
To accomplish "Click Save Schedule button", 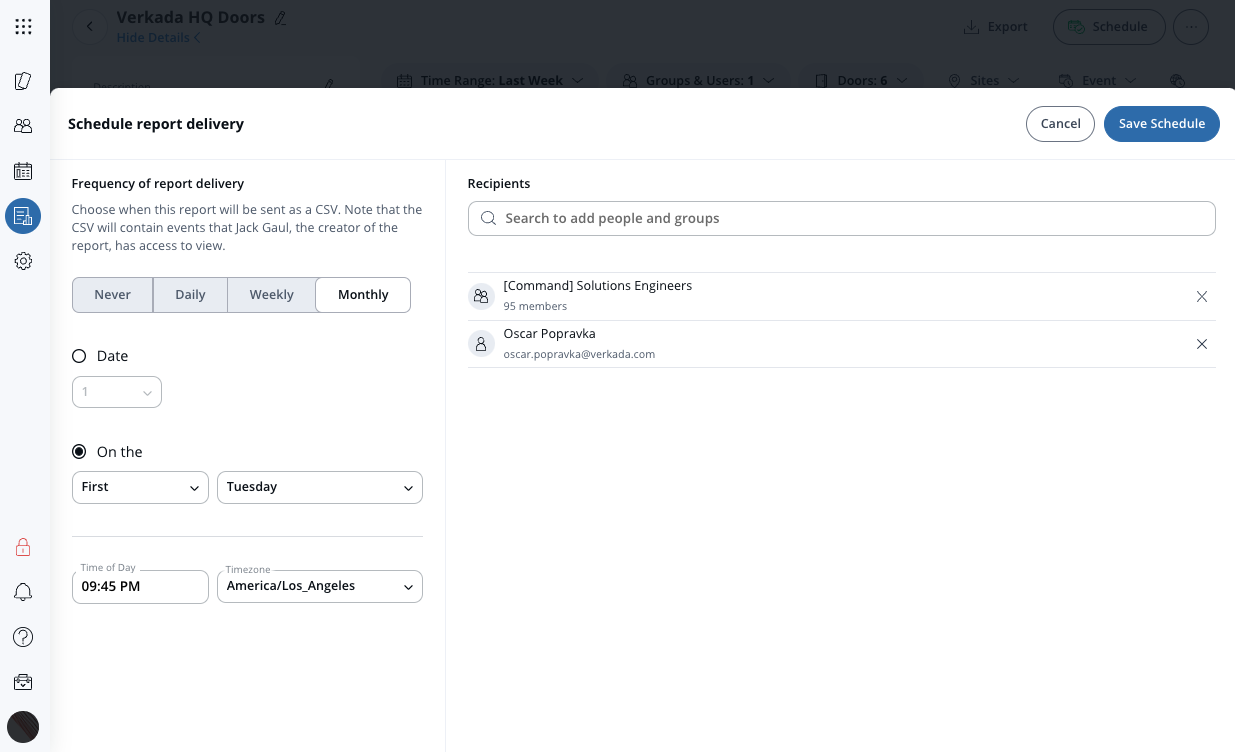I will (x=1161, y=124).
